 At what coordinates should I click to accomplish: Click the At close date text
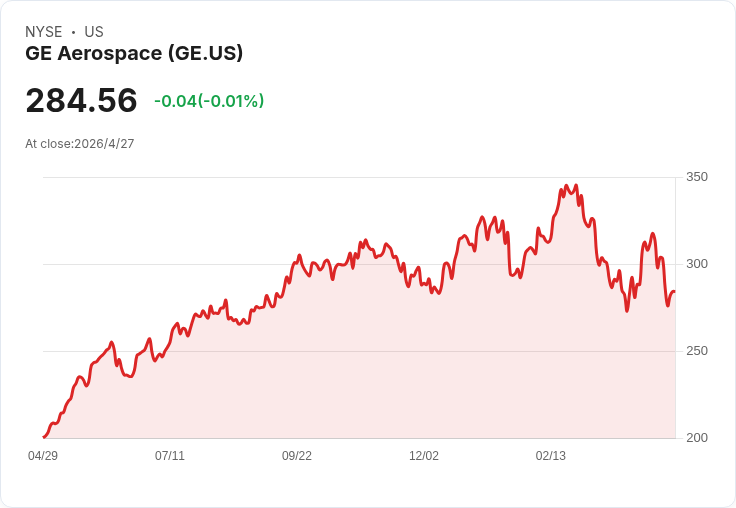(x=80, y=143)
